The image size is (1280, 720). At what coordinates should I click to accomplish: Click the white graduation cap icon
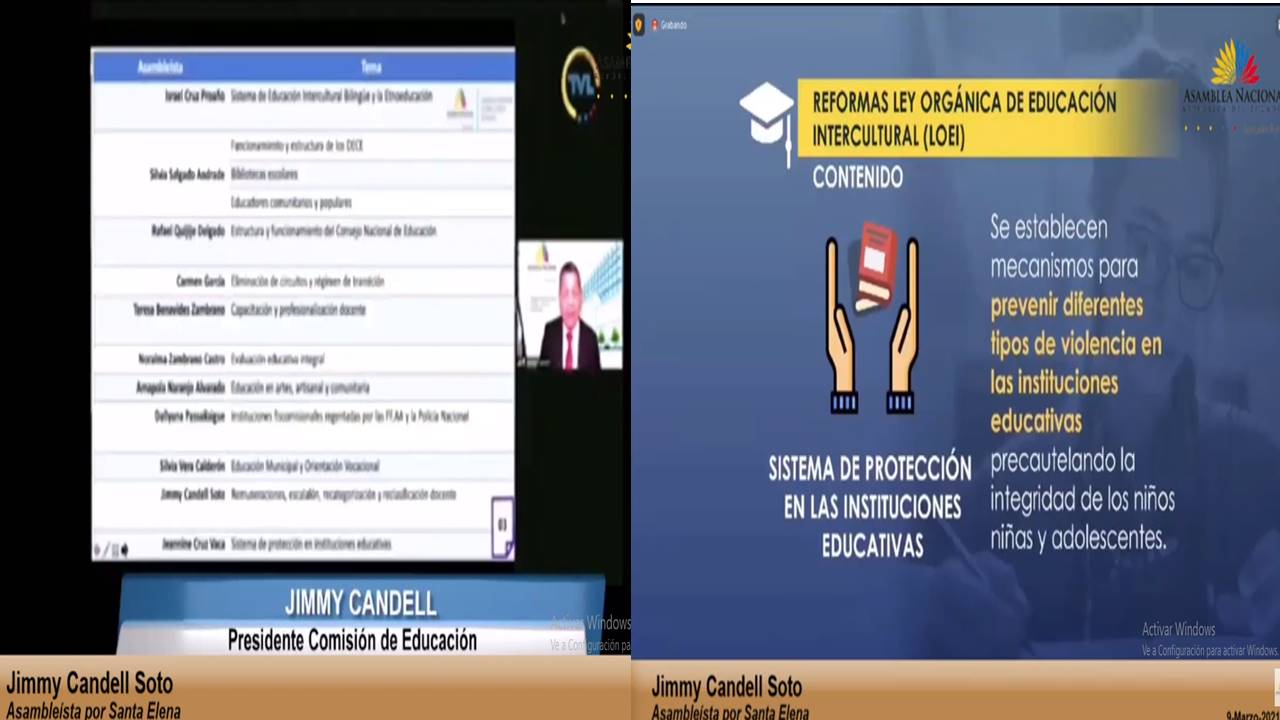click(x=767, y=116)
